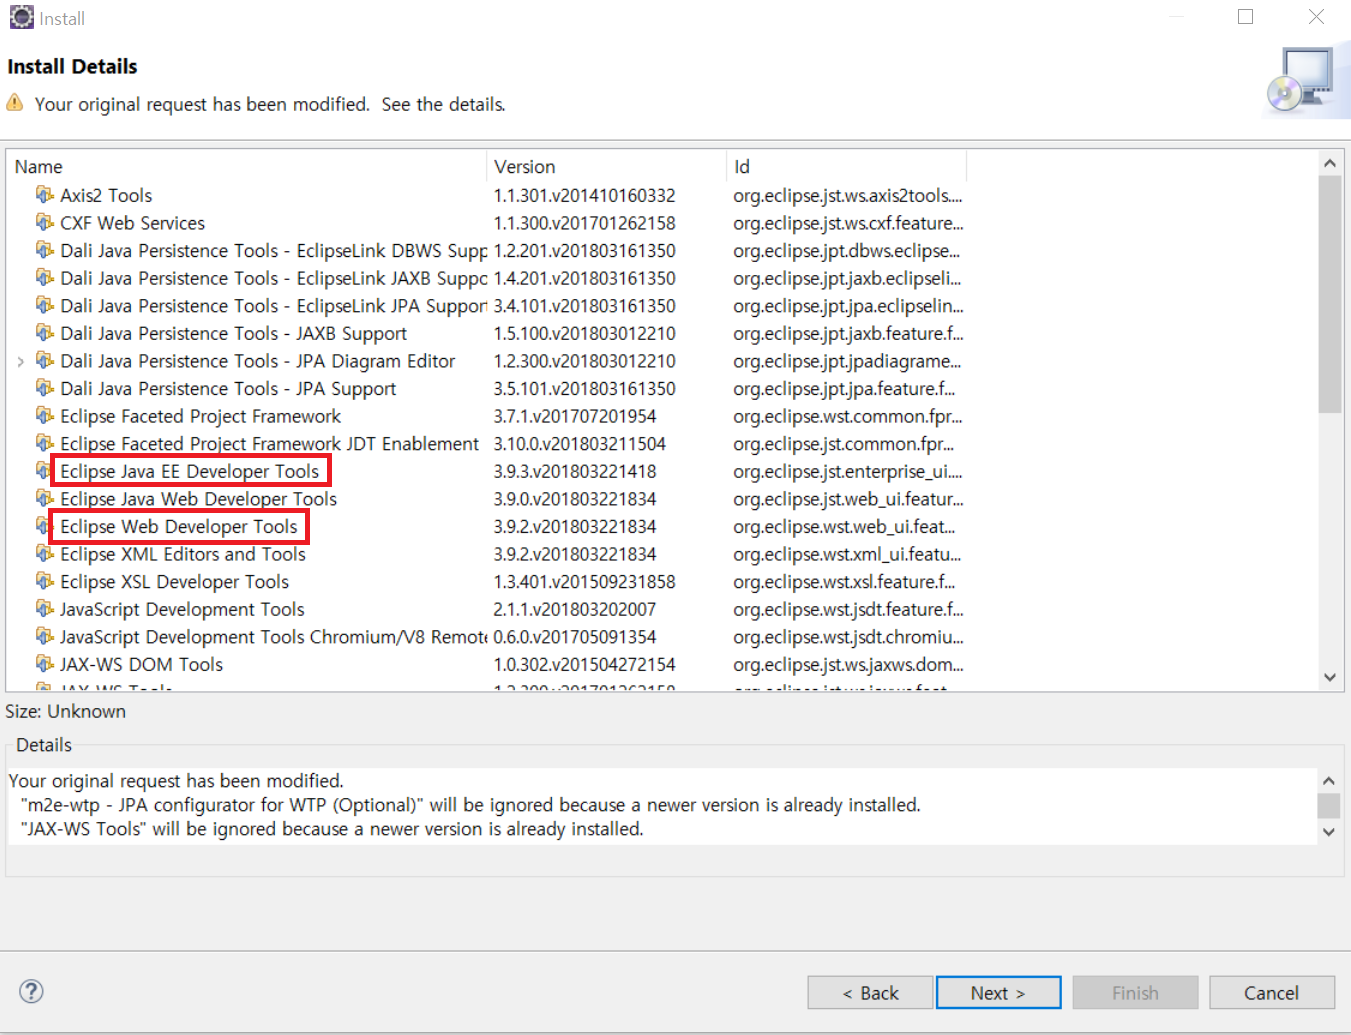Select Eclipse XSL Developer Tools row
This screenshot has width=1351, height=1035.
tap(174, 582)
